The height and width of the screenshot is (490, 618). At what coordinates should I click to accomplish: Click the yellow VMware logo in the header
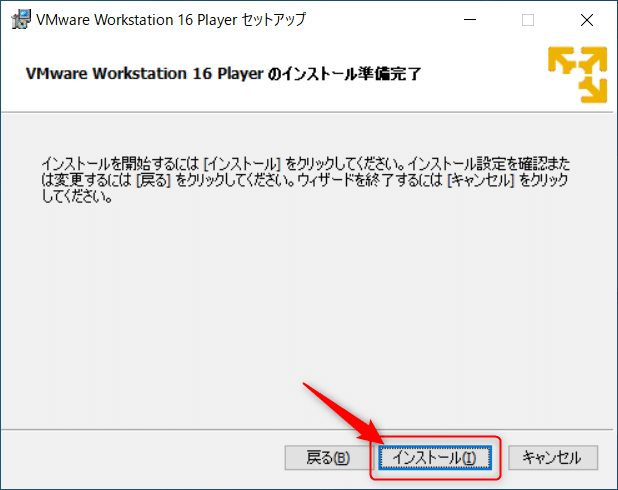click(577, 75)
